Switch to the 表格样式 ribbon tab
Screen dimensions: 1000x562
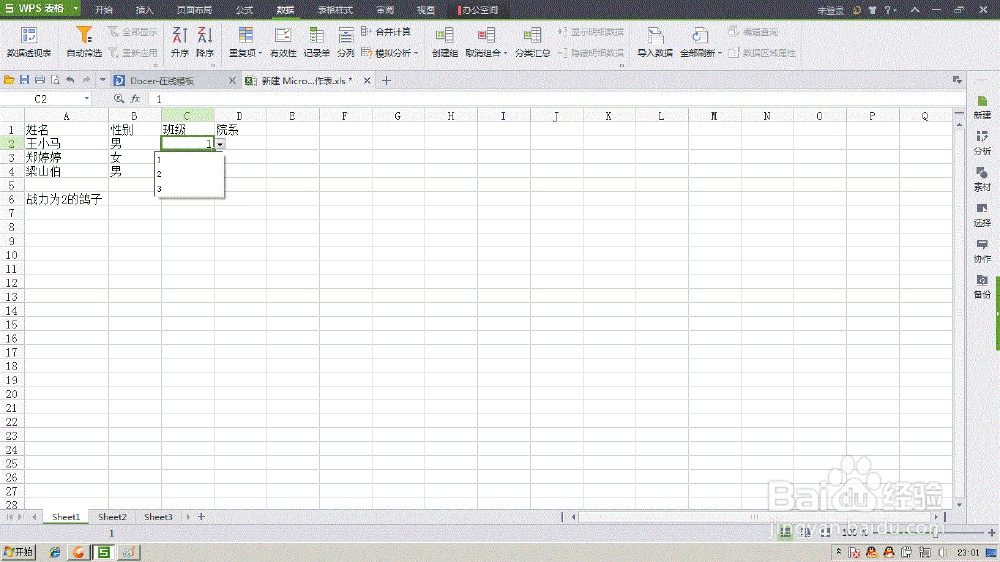pos(335,10)
